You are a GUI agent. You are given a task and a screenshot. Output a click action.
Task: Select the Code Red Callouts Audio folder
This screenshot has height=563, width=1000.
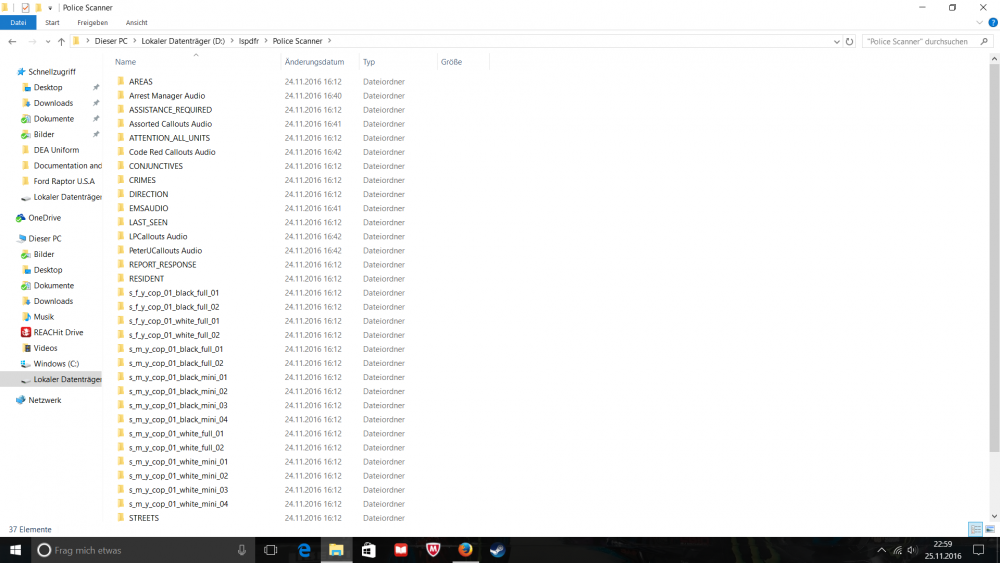(x=172, y=152)
